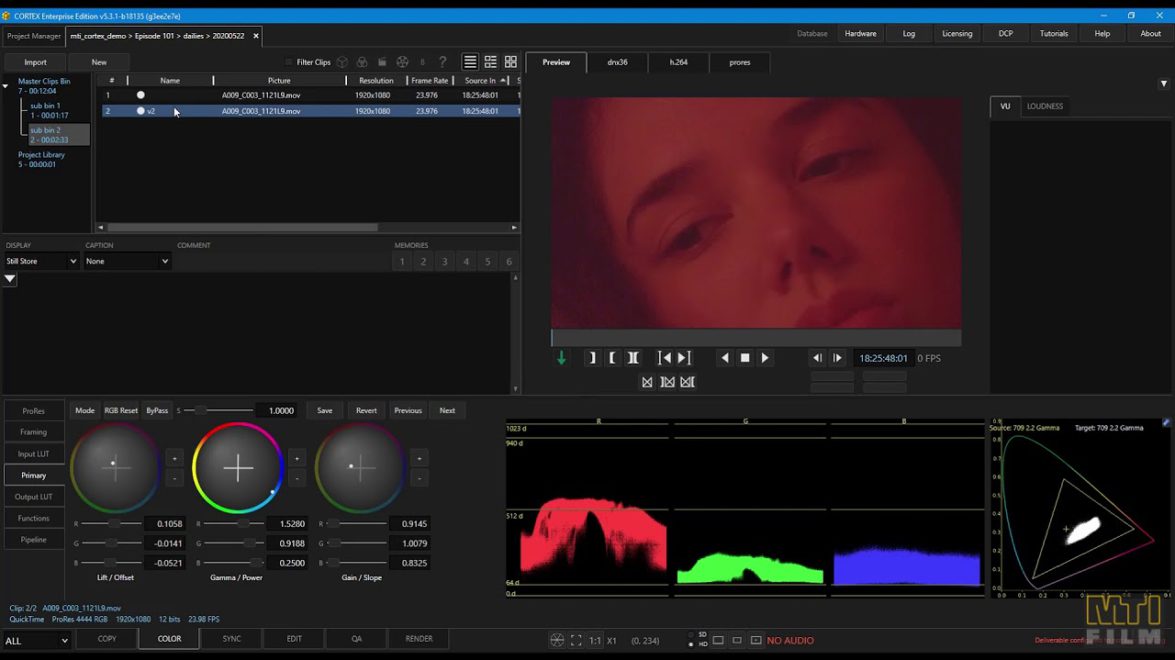1175x660 pixels.
Task: Toggle SD monitoring instead of HD
Action: (690, 633)
